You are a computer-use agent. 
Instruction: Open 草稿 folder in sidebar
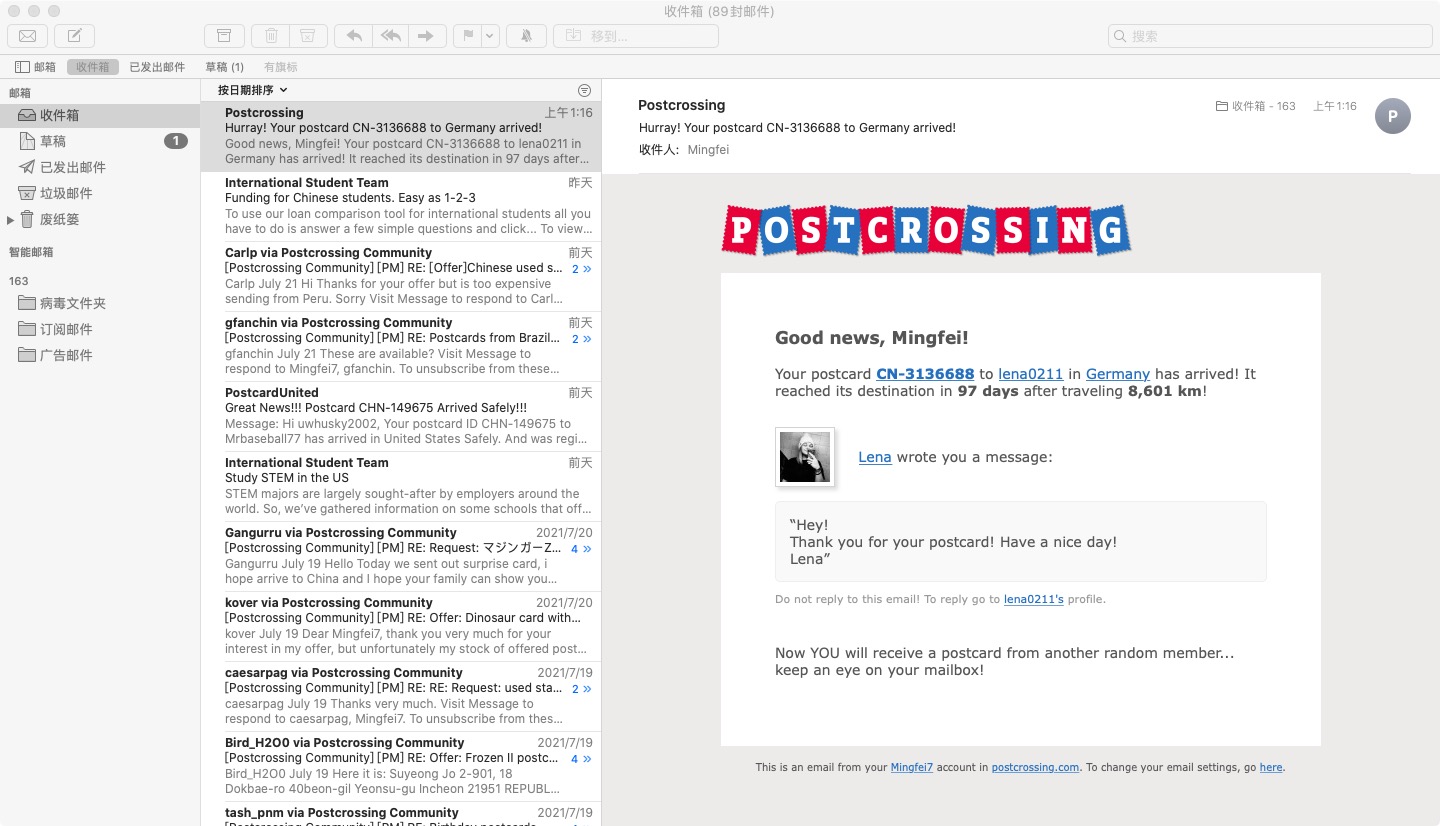[100, 141]
